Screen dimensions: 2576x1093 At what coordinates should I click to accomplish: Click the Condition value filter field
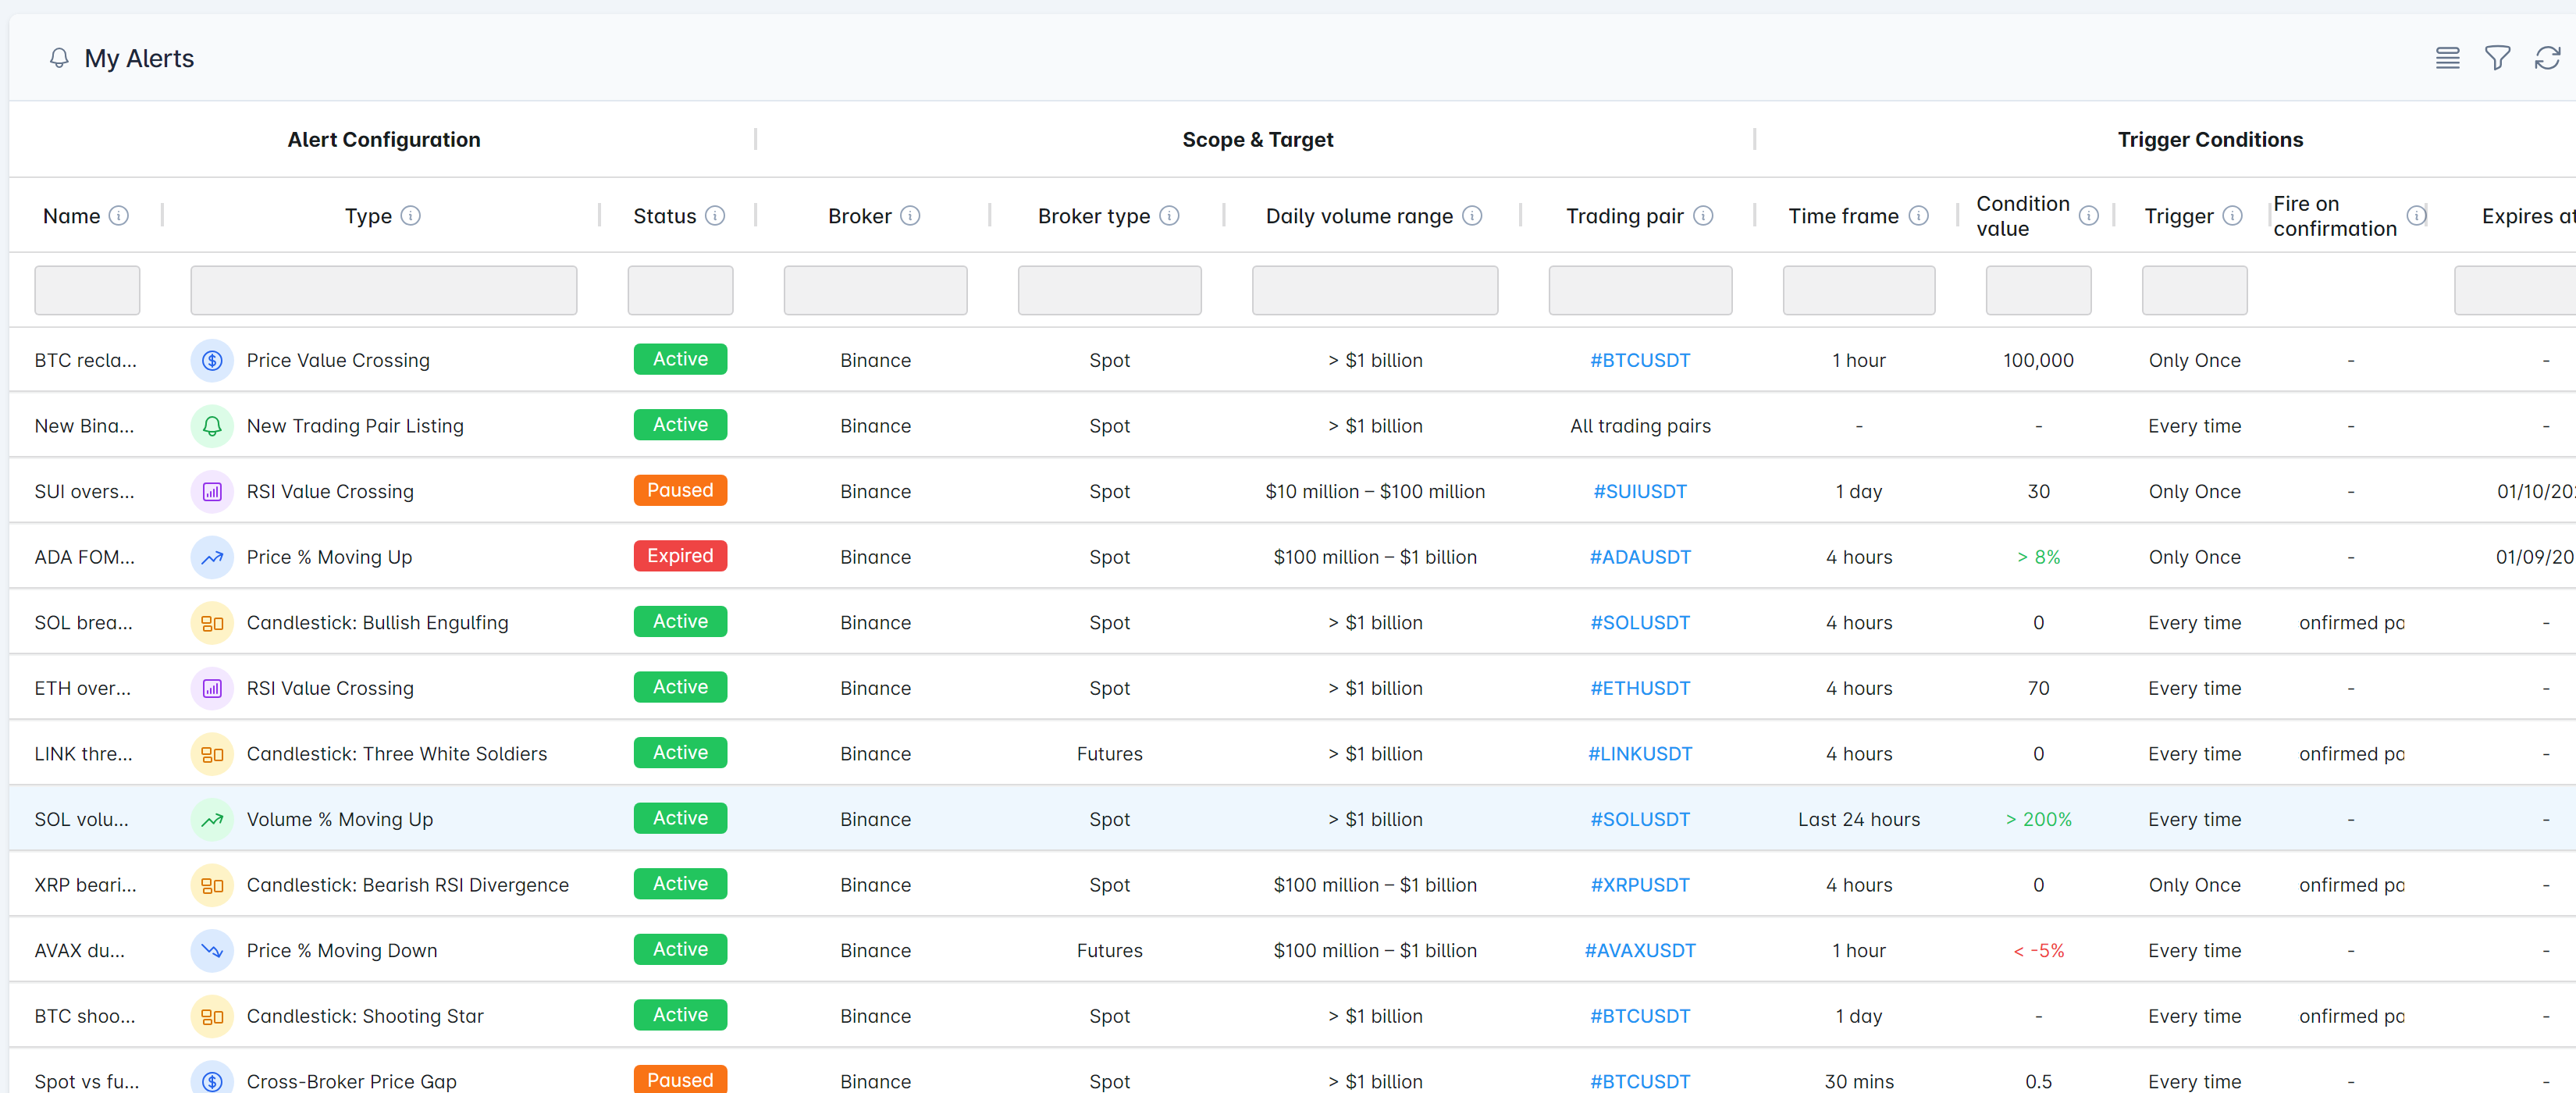(2038, 290)
